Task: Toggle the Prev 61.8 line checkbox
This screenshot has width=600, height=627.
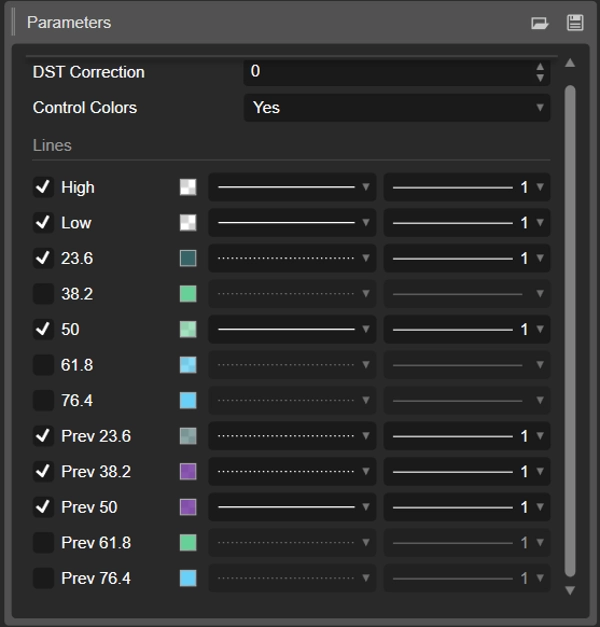Action: [x=43, y=543]
